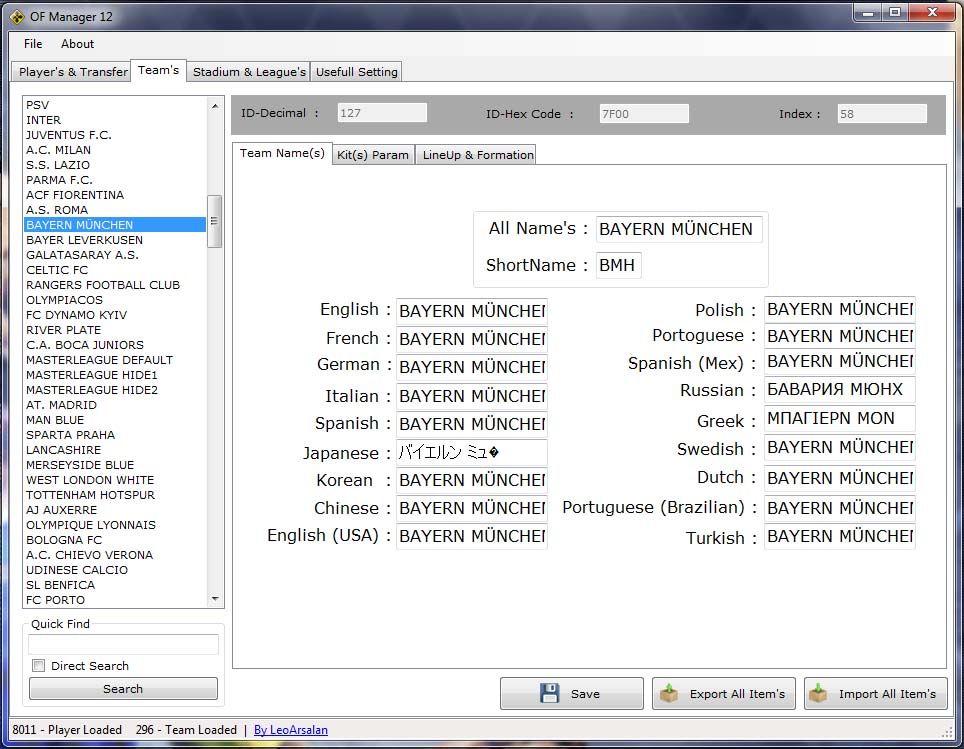The width and height of the screenshot is (964, 749).
Task: Click the floppy disk Save icon
Action: [x=549, y=694]
